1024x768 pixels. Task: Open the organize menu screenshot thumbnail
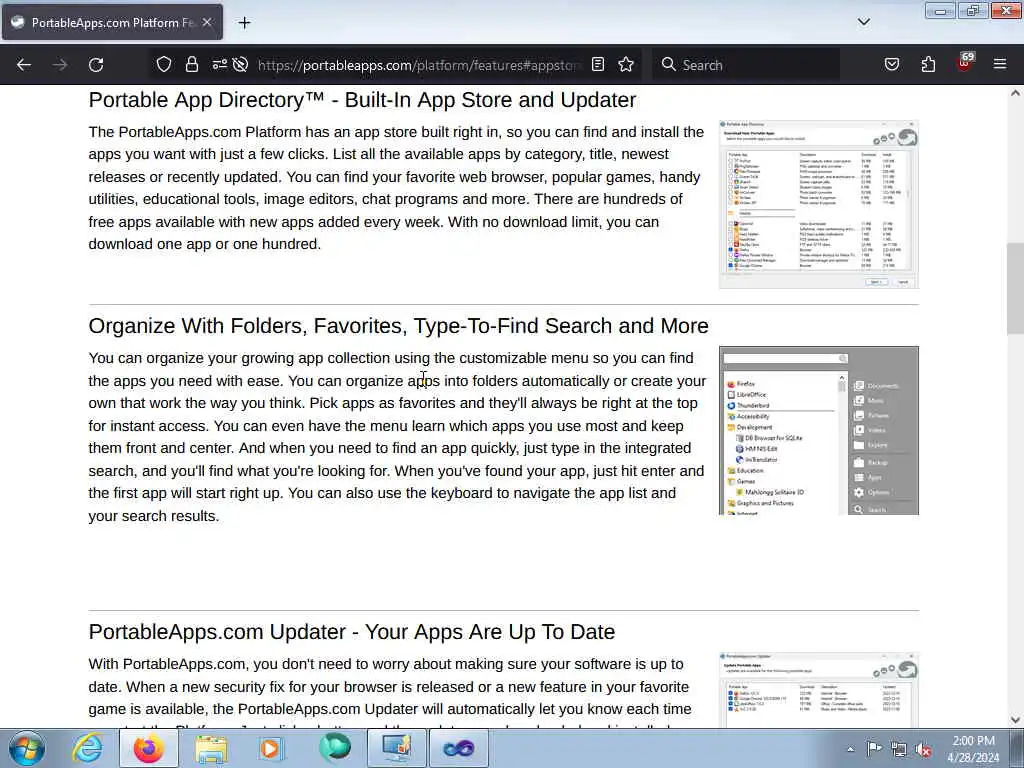[819, 430]
